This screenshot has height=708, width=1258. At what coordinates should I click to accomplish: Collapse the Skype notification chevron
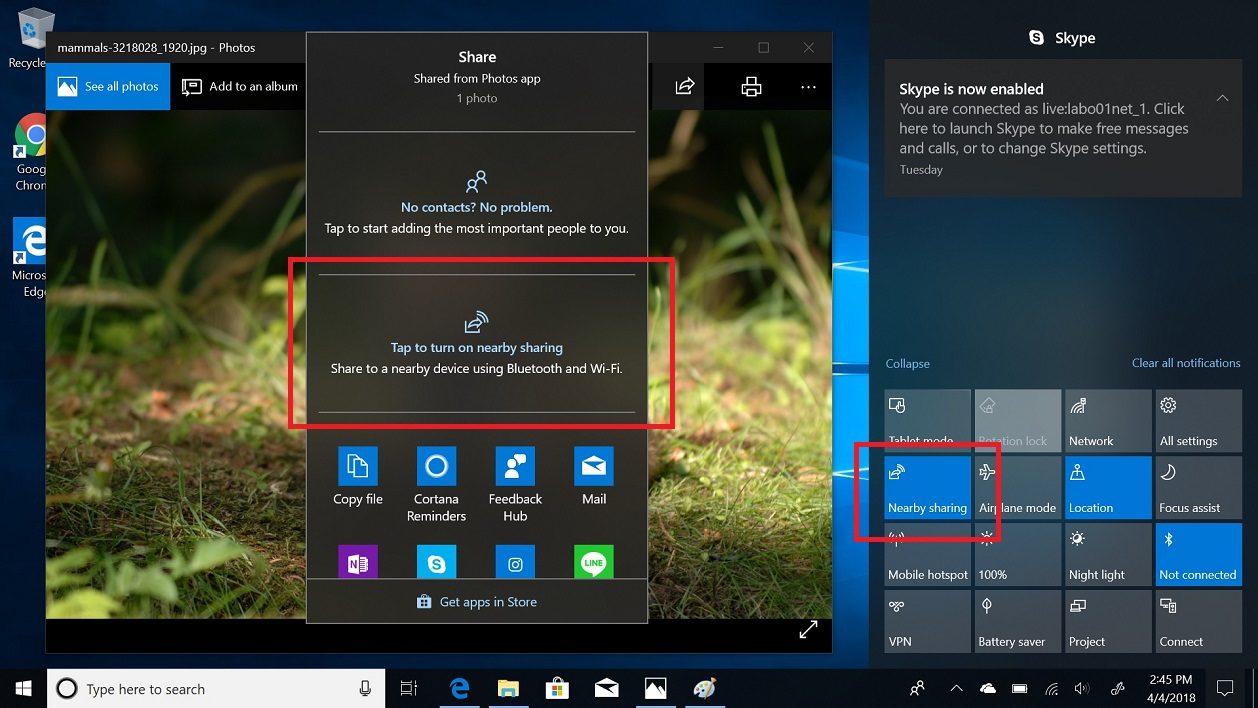1222,98
